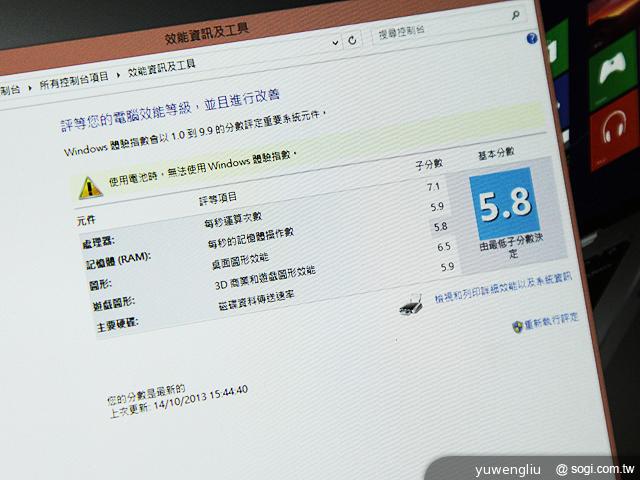Click 每秒運算次數 description text

point(233,220)
